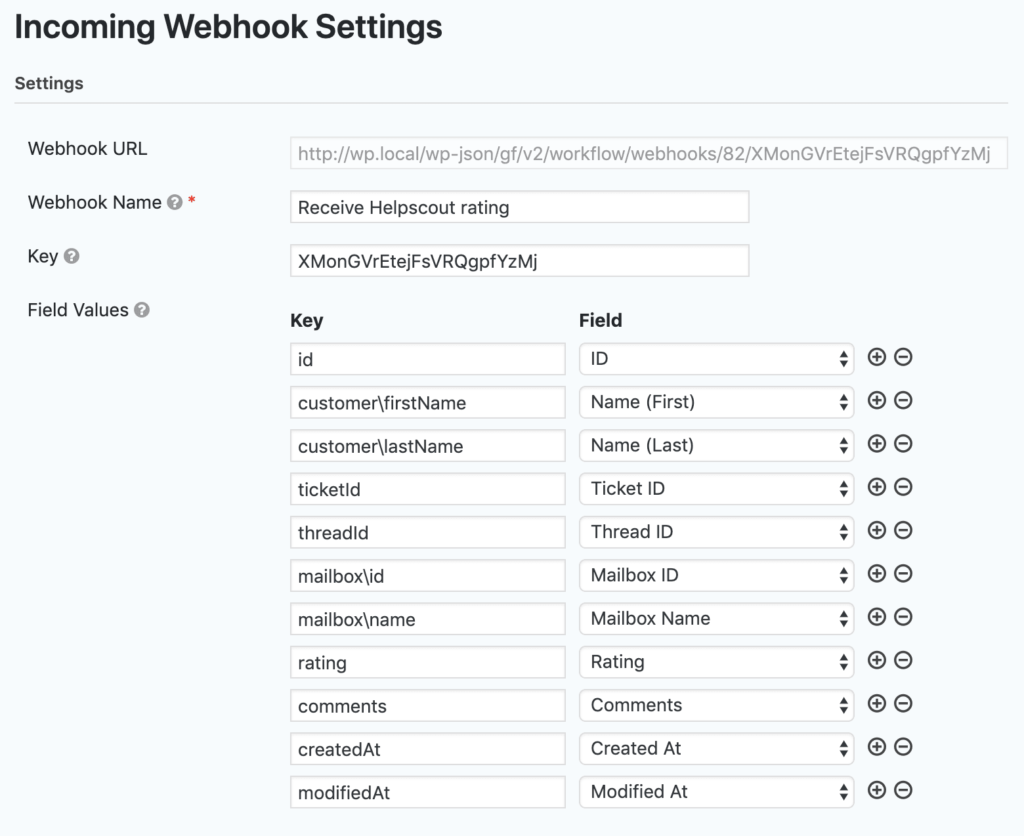This screenshot has height=836, width=1024.
Task: Add a row after rating mapping
Action: click(876, 660)
